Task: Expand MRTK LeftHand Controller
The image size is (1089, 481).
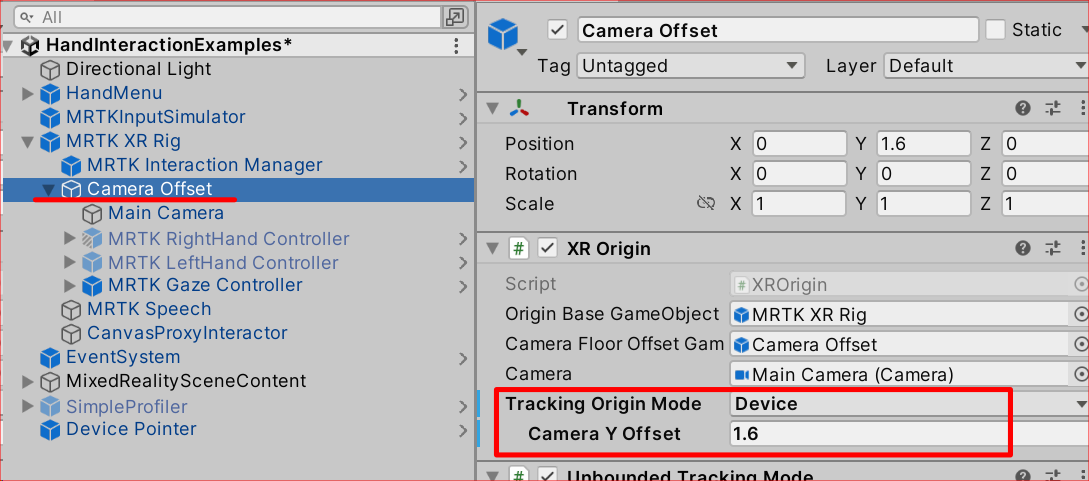Action: [x=69, y=262]
